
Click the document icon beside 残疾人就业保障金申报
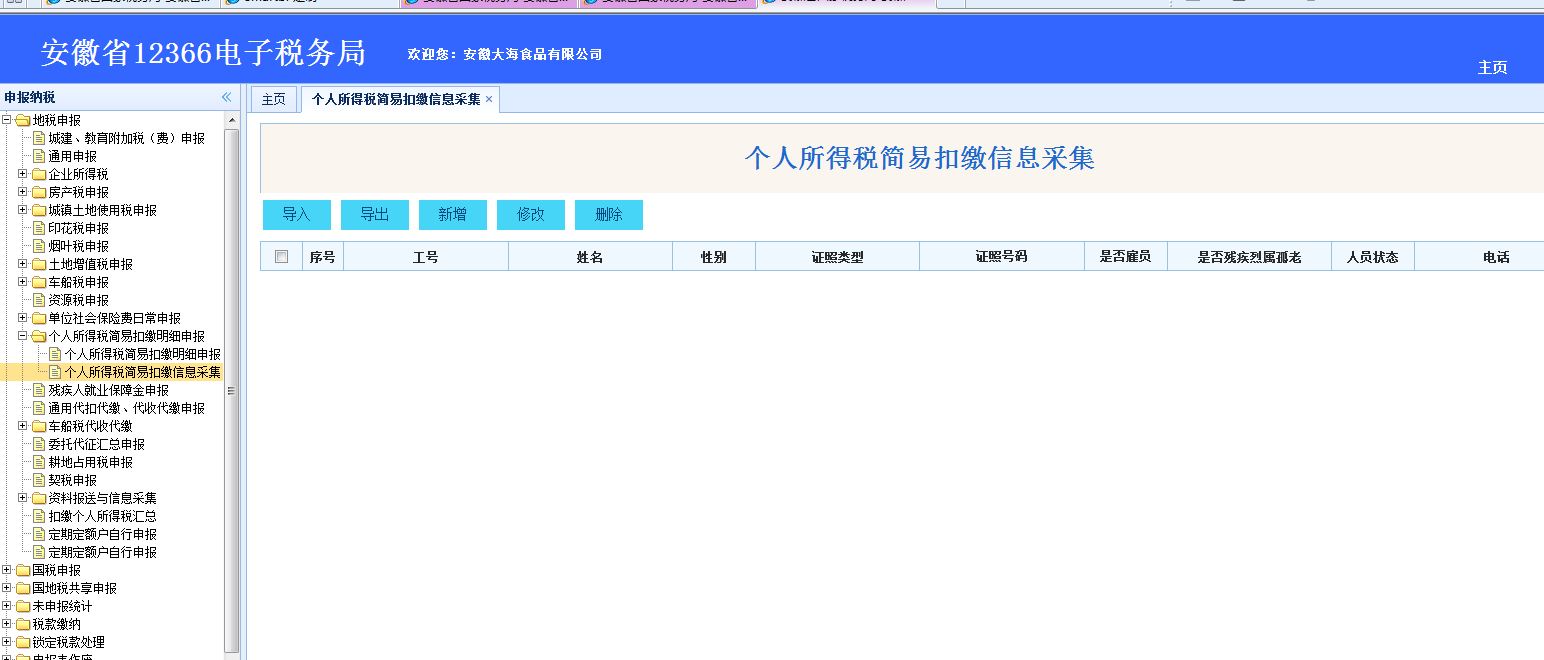[39, 390]
